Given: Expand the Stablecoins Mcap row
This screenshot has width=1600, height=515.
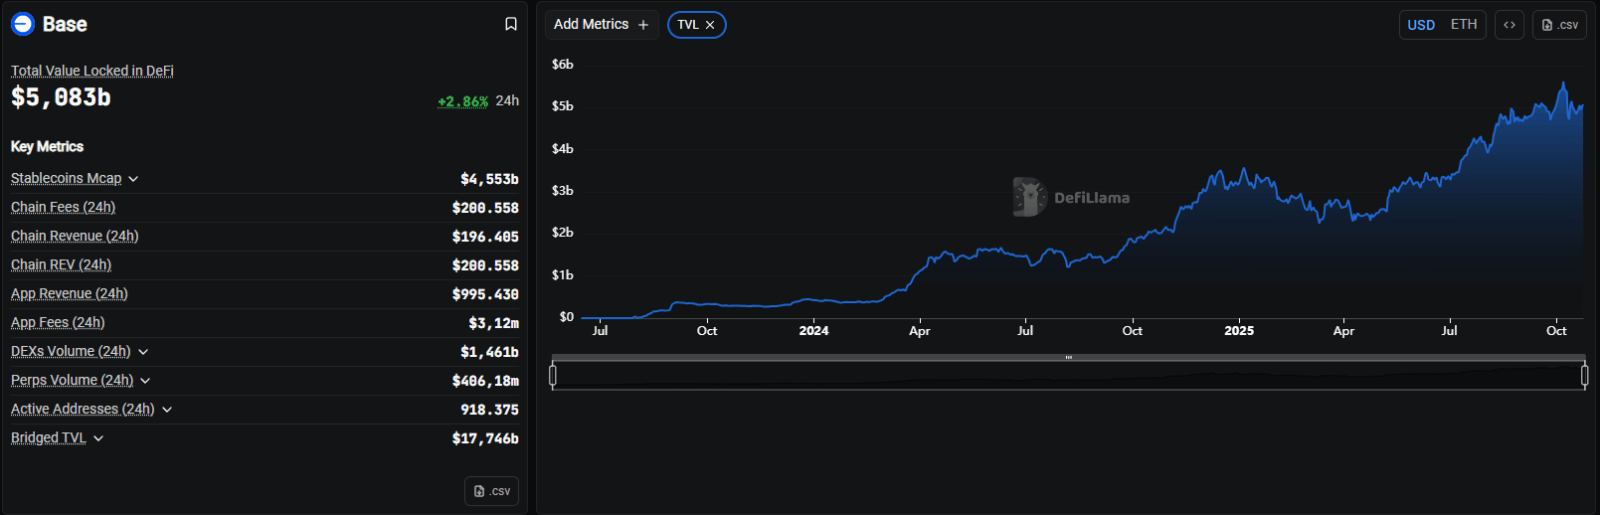Looking at the screenshot, I should coord(133,179).
